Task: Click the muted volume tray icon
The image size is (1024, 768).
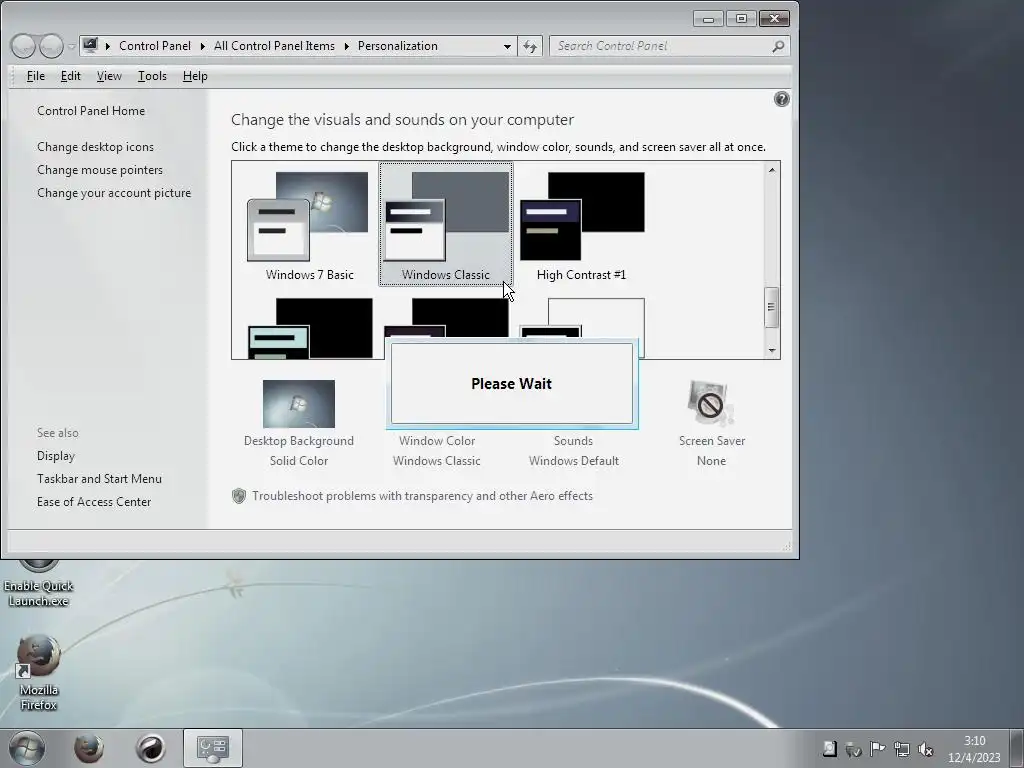Action: tap(925, 749)
